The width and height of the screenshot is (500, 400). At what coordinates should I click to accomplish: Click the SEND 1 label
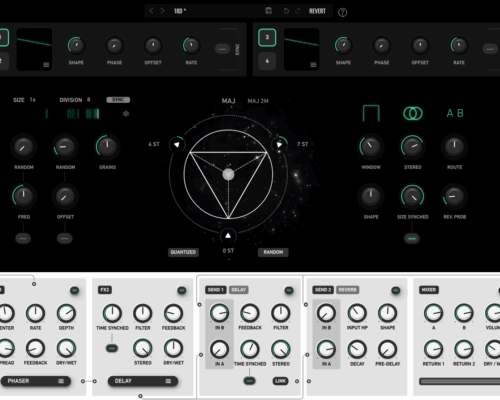[x=216, y=290]
